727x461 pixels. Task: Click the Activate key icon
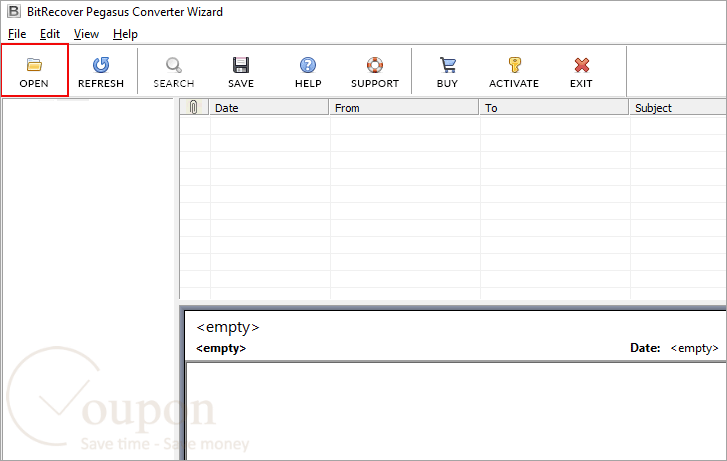click(514, 65)
